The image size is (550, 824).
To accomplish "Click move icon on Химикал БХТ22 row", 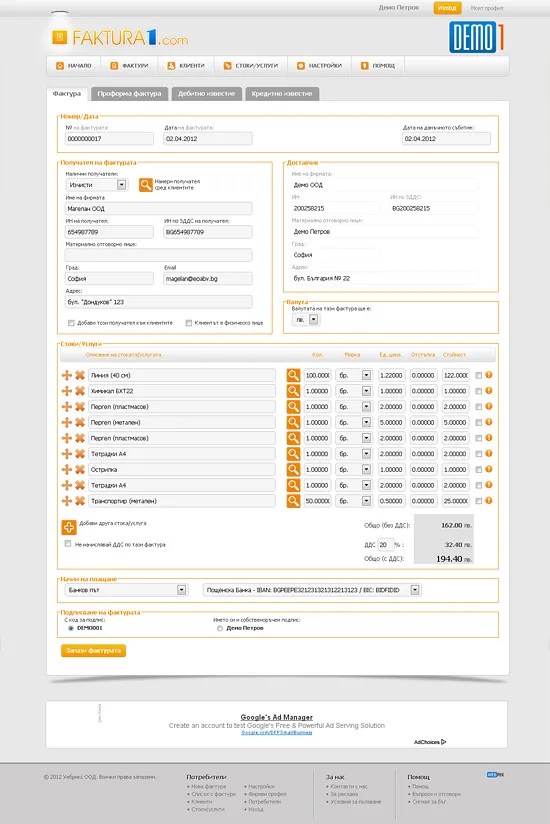I will [x=67, y=391].
